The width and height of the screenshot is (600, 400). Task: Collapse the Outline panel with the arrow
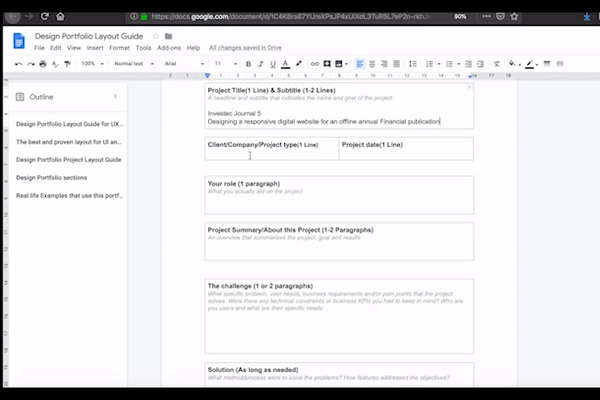coord(115,96)
